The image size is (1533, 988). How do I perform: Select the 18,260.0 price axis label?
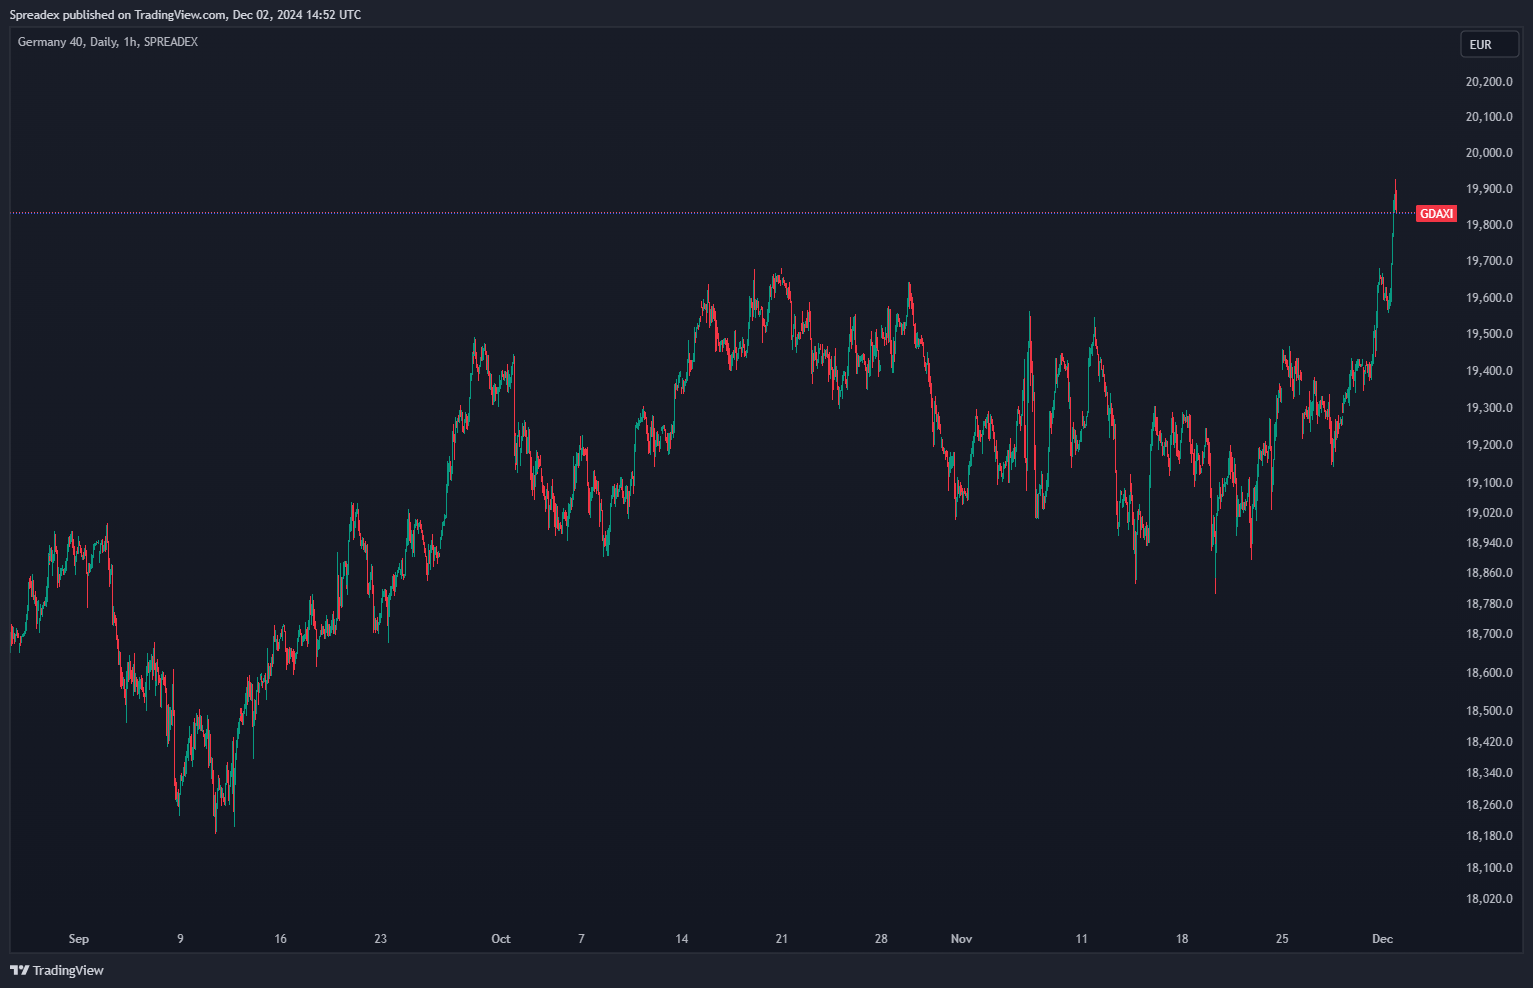[1489, 805]
